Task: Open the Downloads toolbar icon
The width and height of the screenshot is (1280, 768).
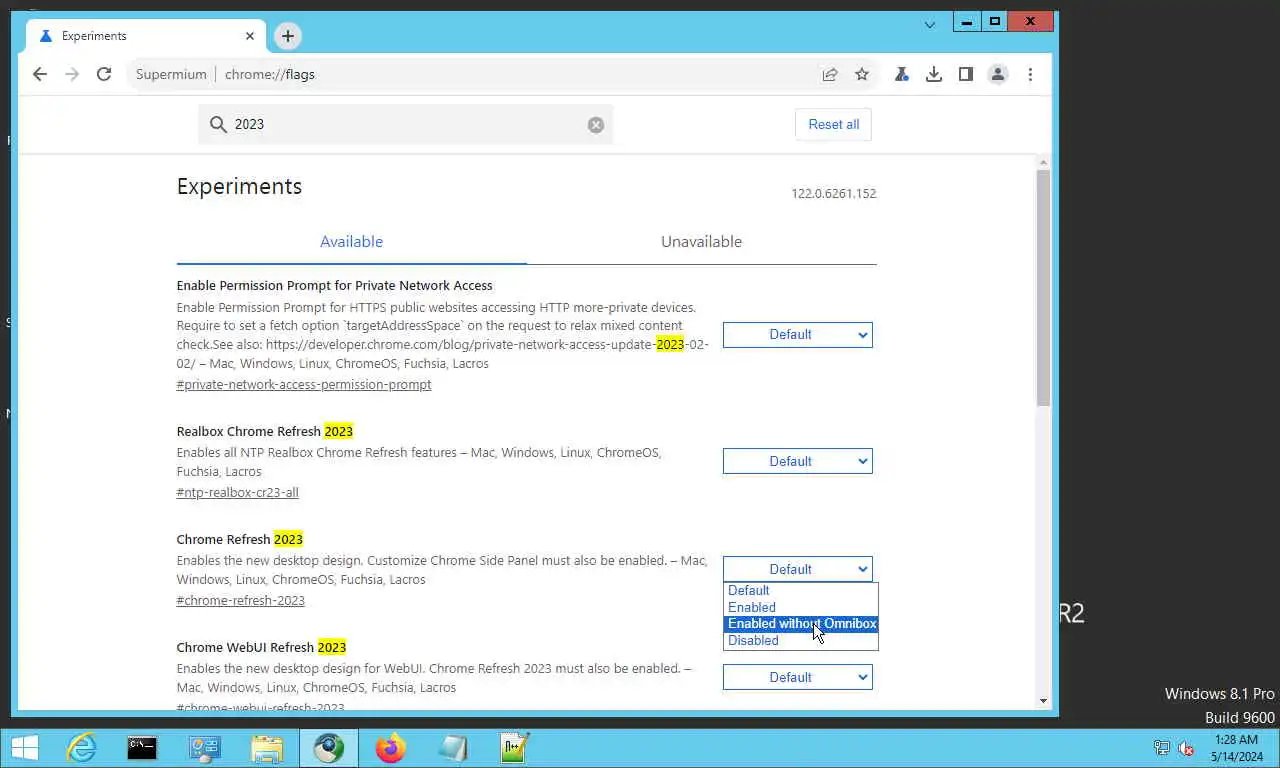Action: [934, 74]
